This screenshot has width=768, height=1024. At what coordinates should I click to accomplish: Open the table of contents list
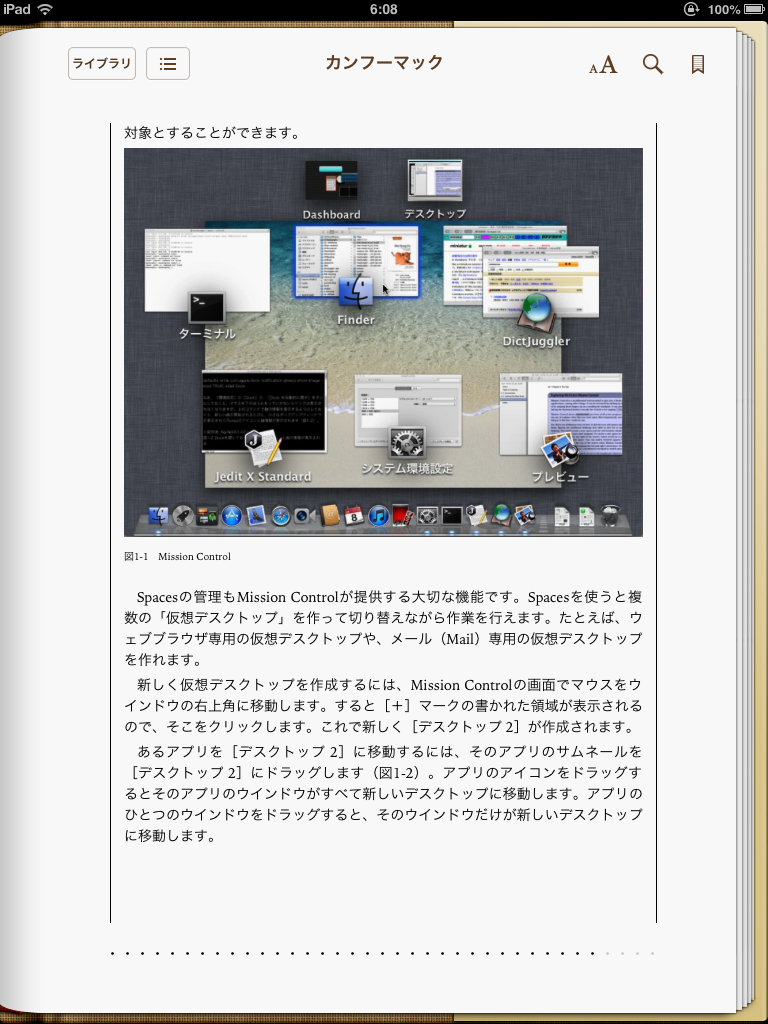click(x=168, y=63)
